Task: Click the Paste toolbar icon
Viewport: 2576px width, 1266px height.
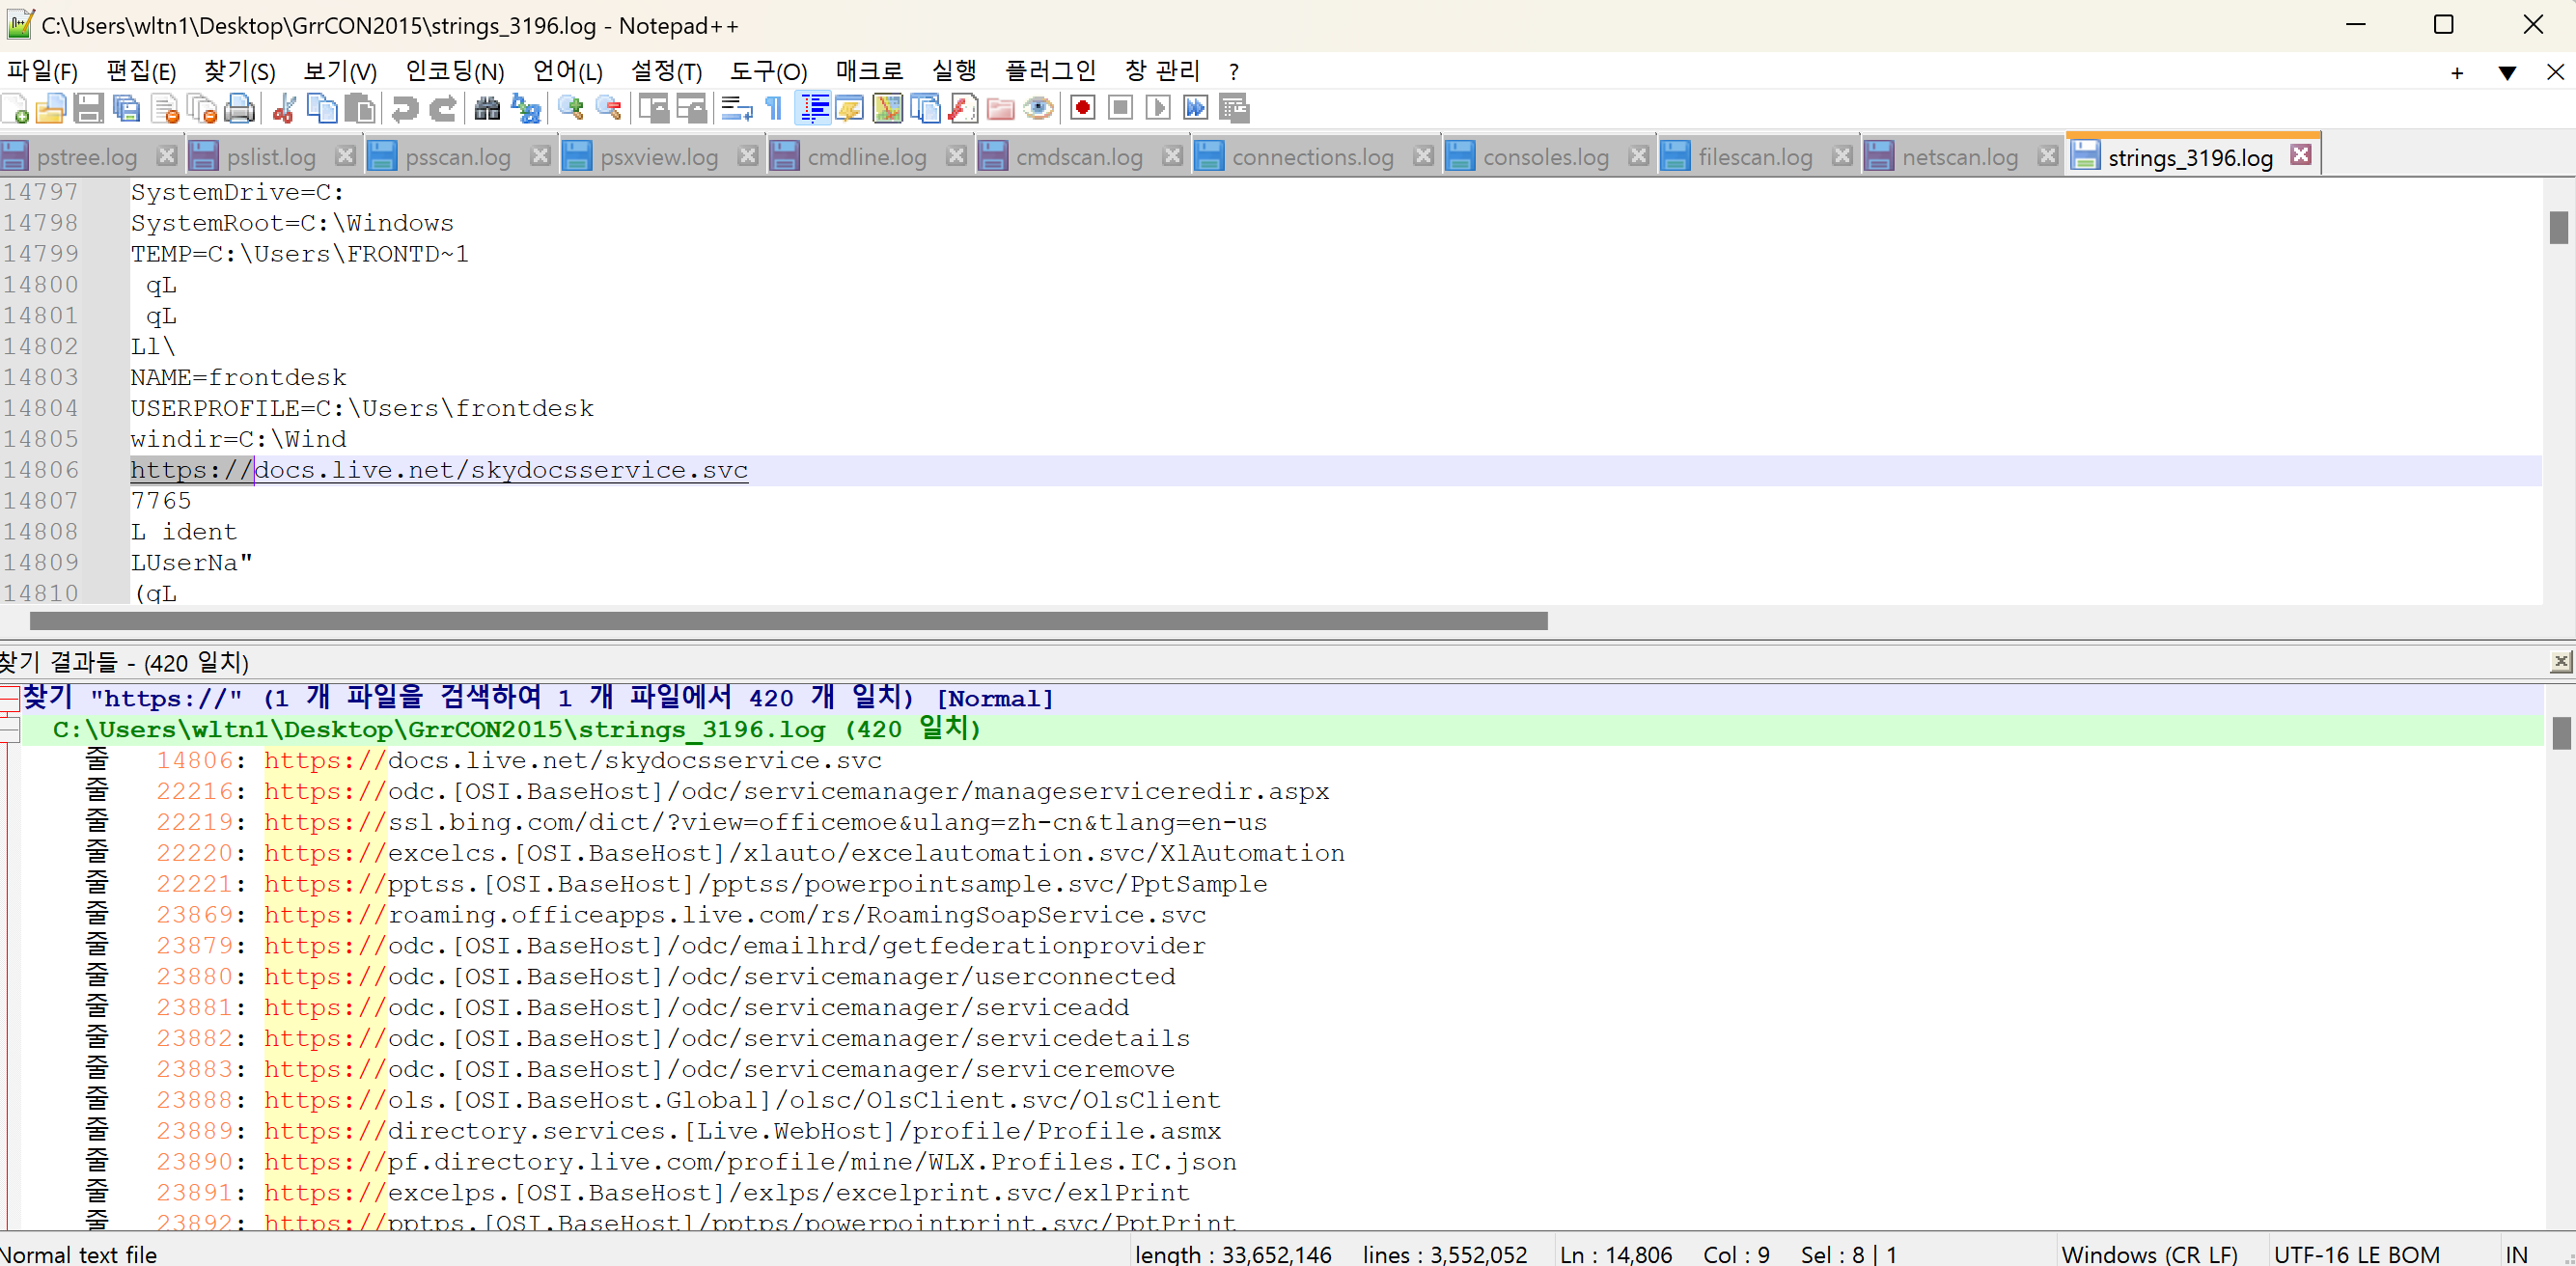Action: click(360, 108)
